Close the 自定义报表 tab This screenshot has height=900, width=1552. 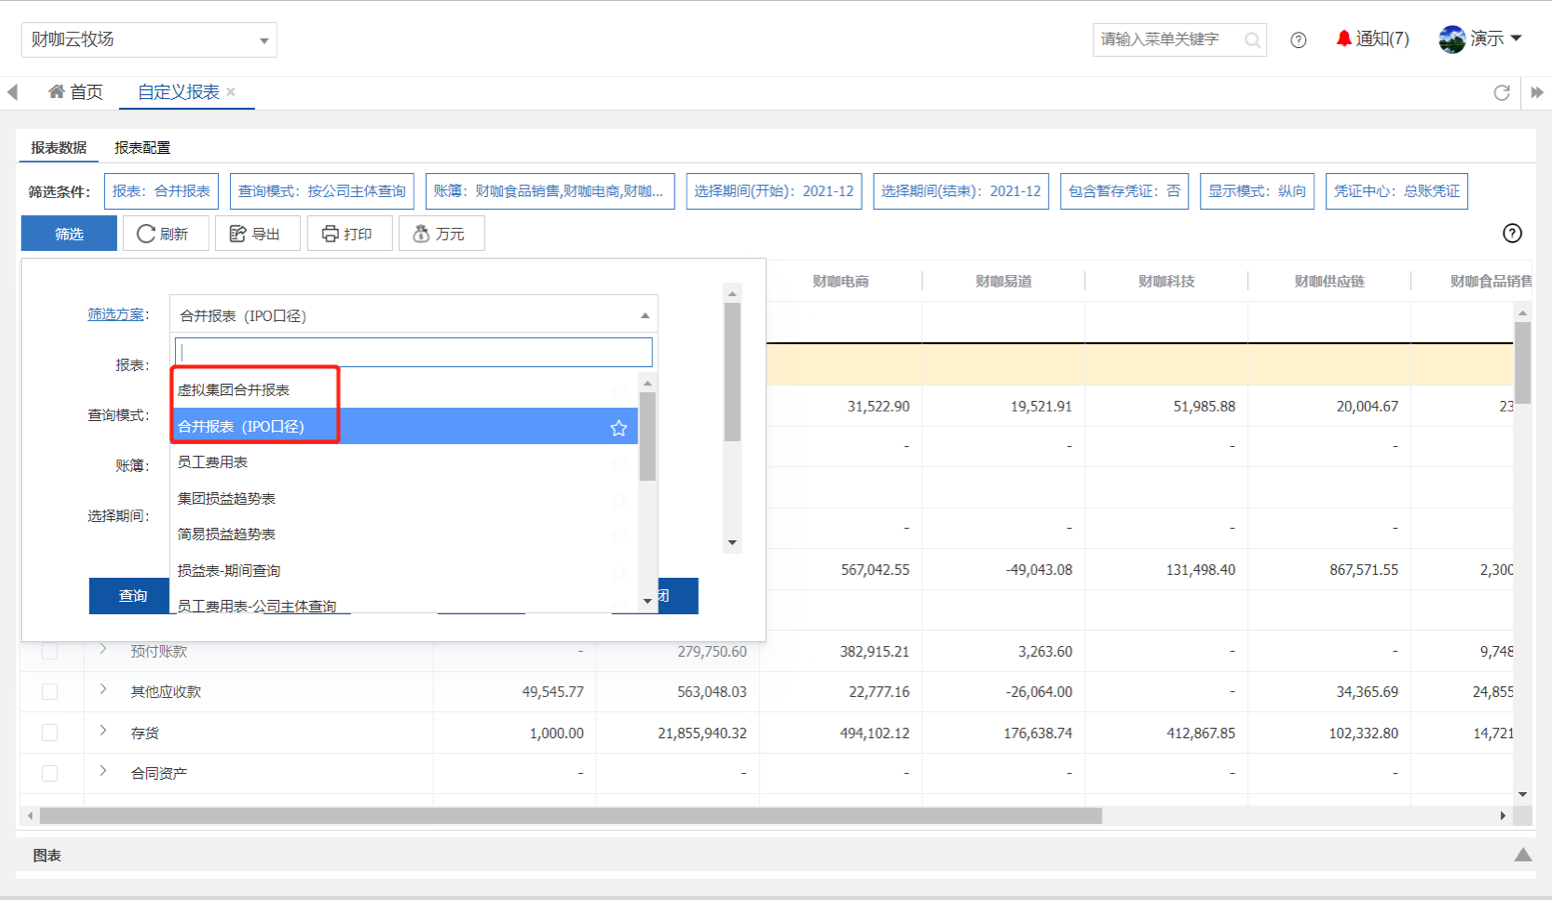click(231, 92)
